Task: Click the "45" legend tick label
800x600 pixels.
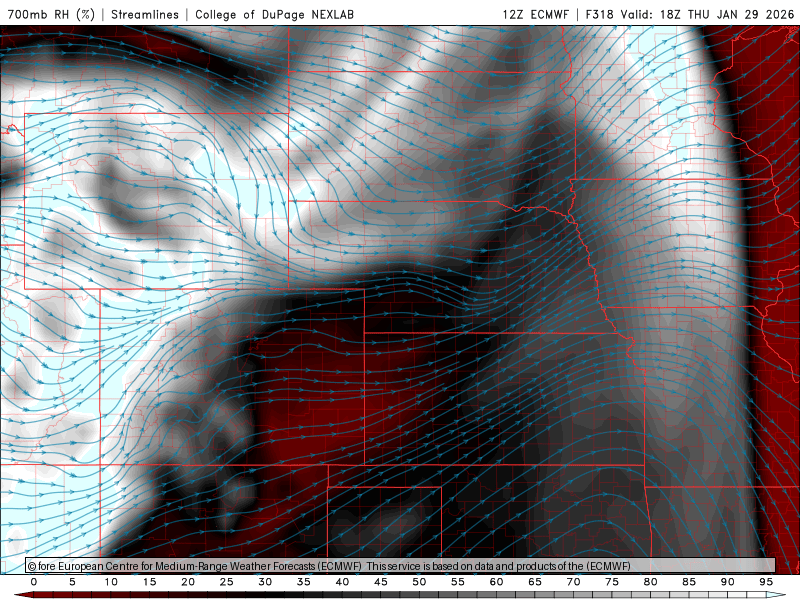Action: click(x=381, y=582)
